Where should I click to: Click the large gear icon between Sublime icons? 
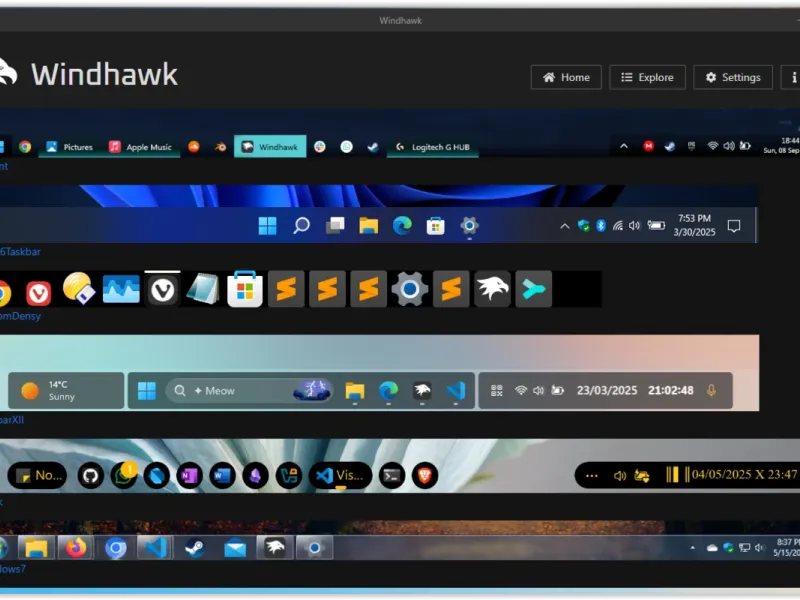click(410, 289)
